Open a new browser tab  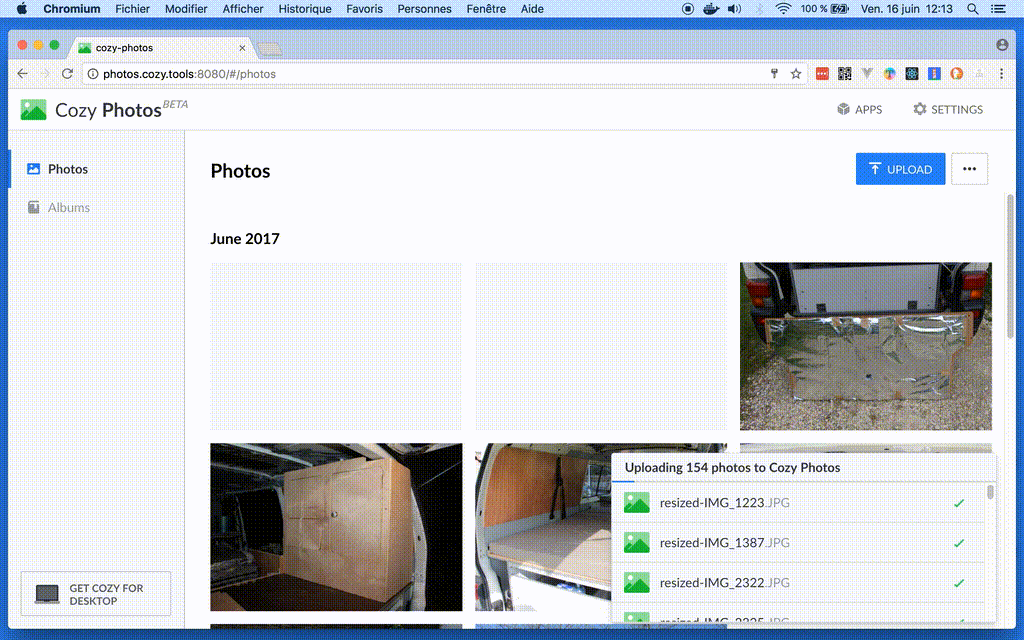coord(269,48)
